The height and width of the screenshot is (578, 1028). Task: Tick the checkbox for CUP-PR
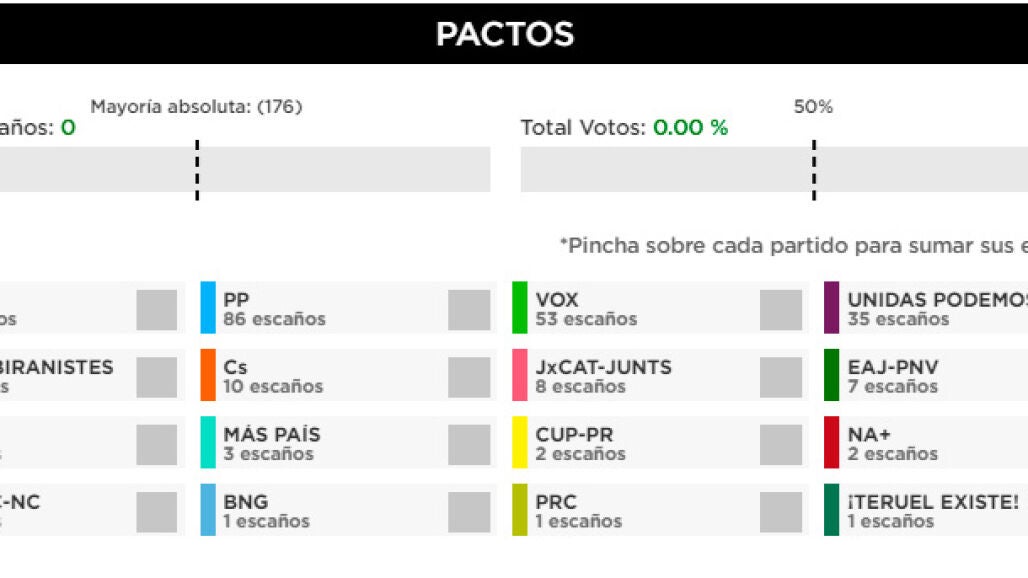781,444
